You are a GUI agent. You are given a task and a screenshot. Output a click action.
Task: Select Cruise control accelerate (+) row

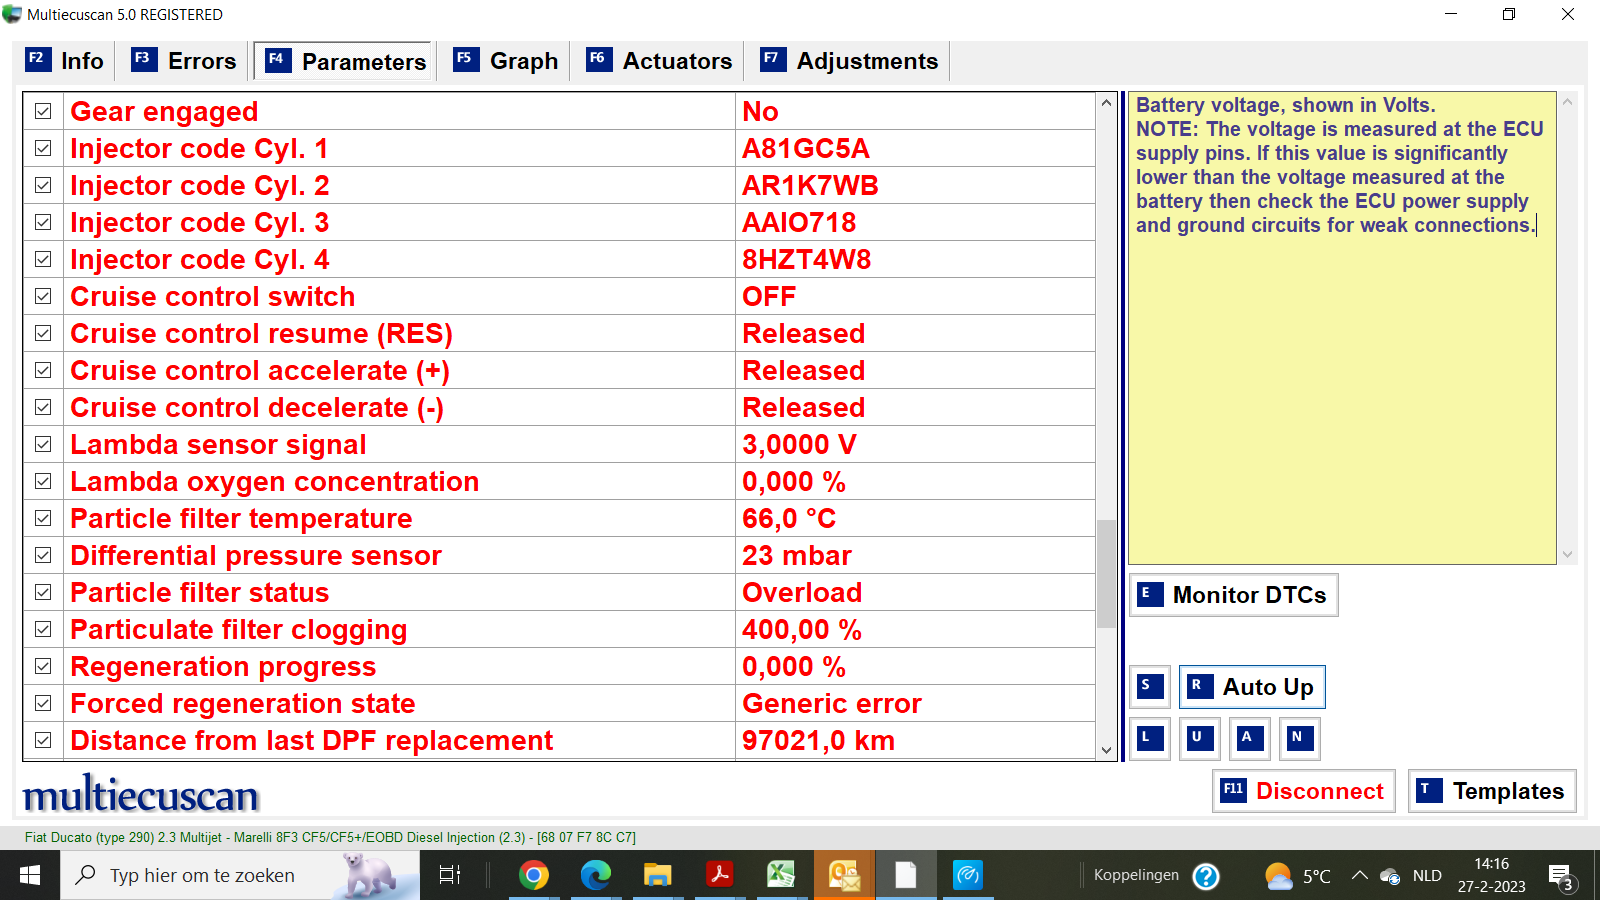click(x=560, y=370)
